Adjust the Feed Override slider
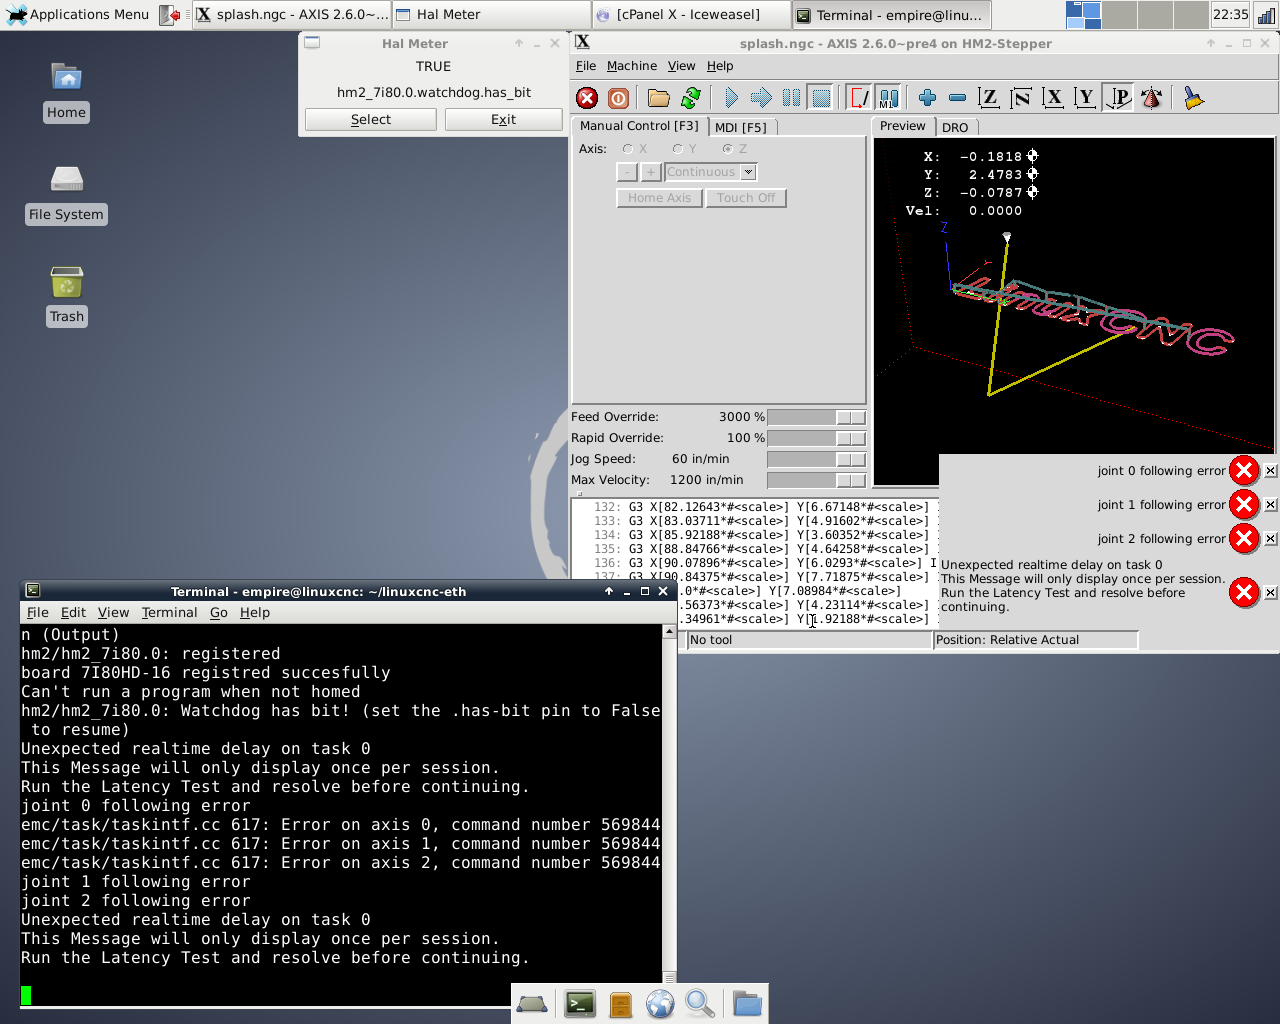This screenshot has height=1024, width=1280. 816,417
